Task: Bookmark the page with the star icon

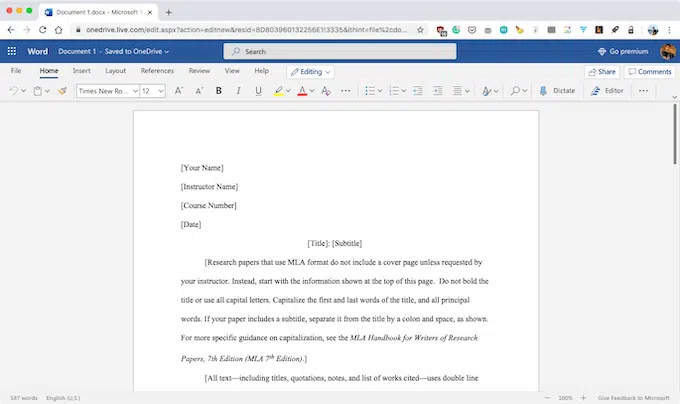Action: coord(420,29)
